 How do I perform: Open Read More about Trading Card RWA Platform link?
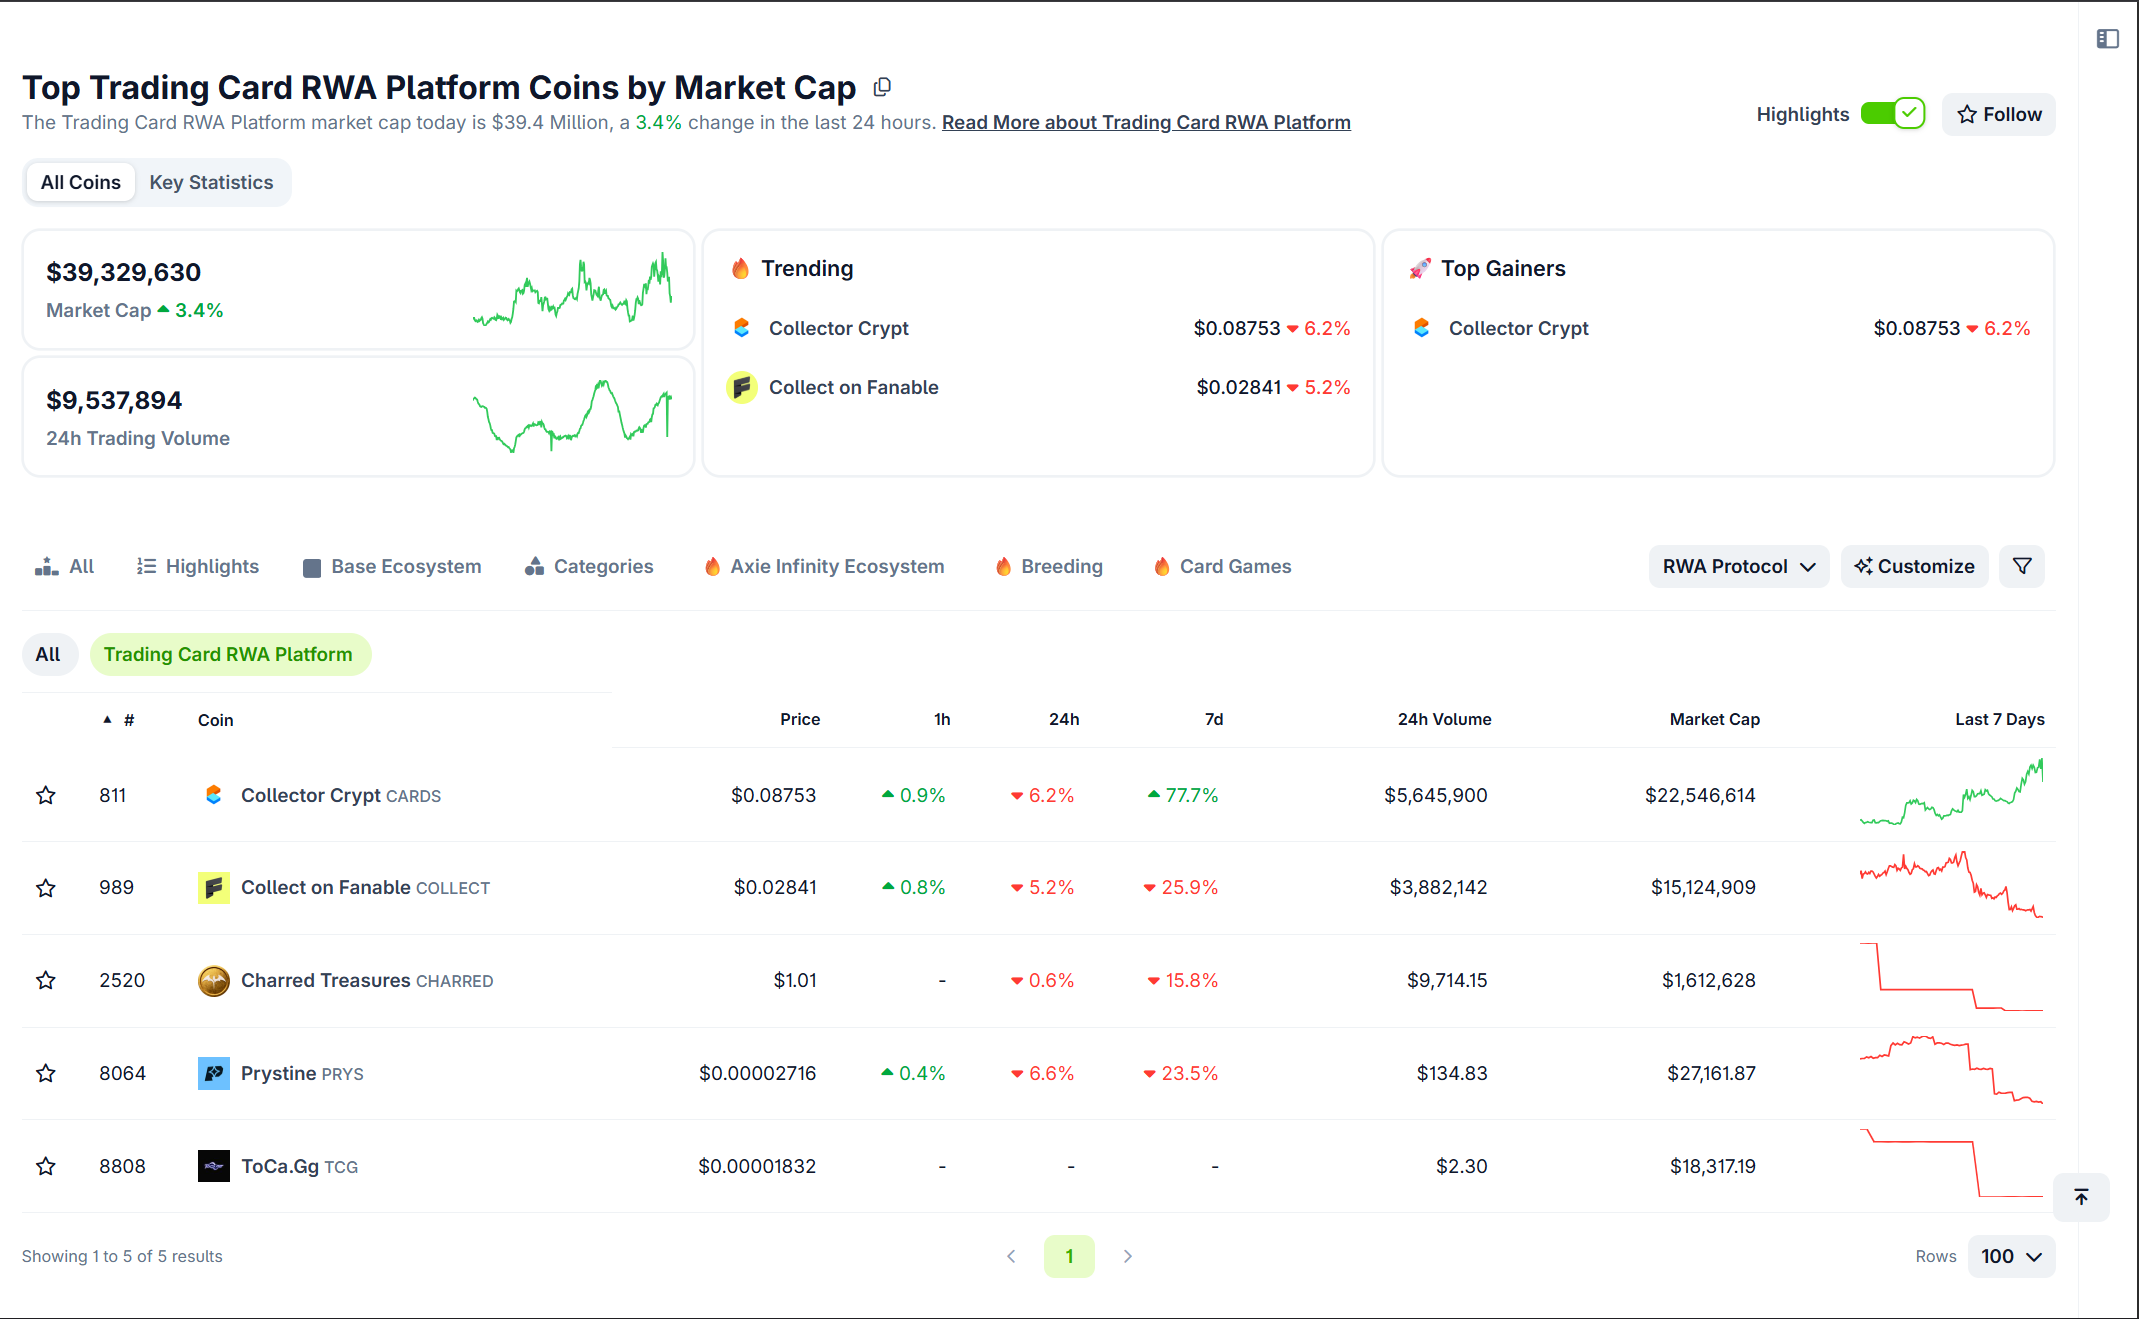pyautogui.click(x=1146, y=122)
